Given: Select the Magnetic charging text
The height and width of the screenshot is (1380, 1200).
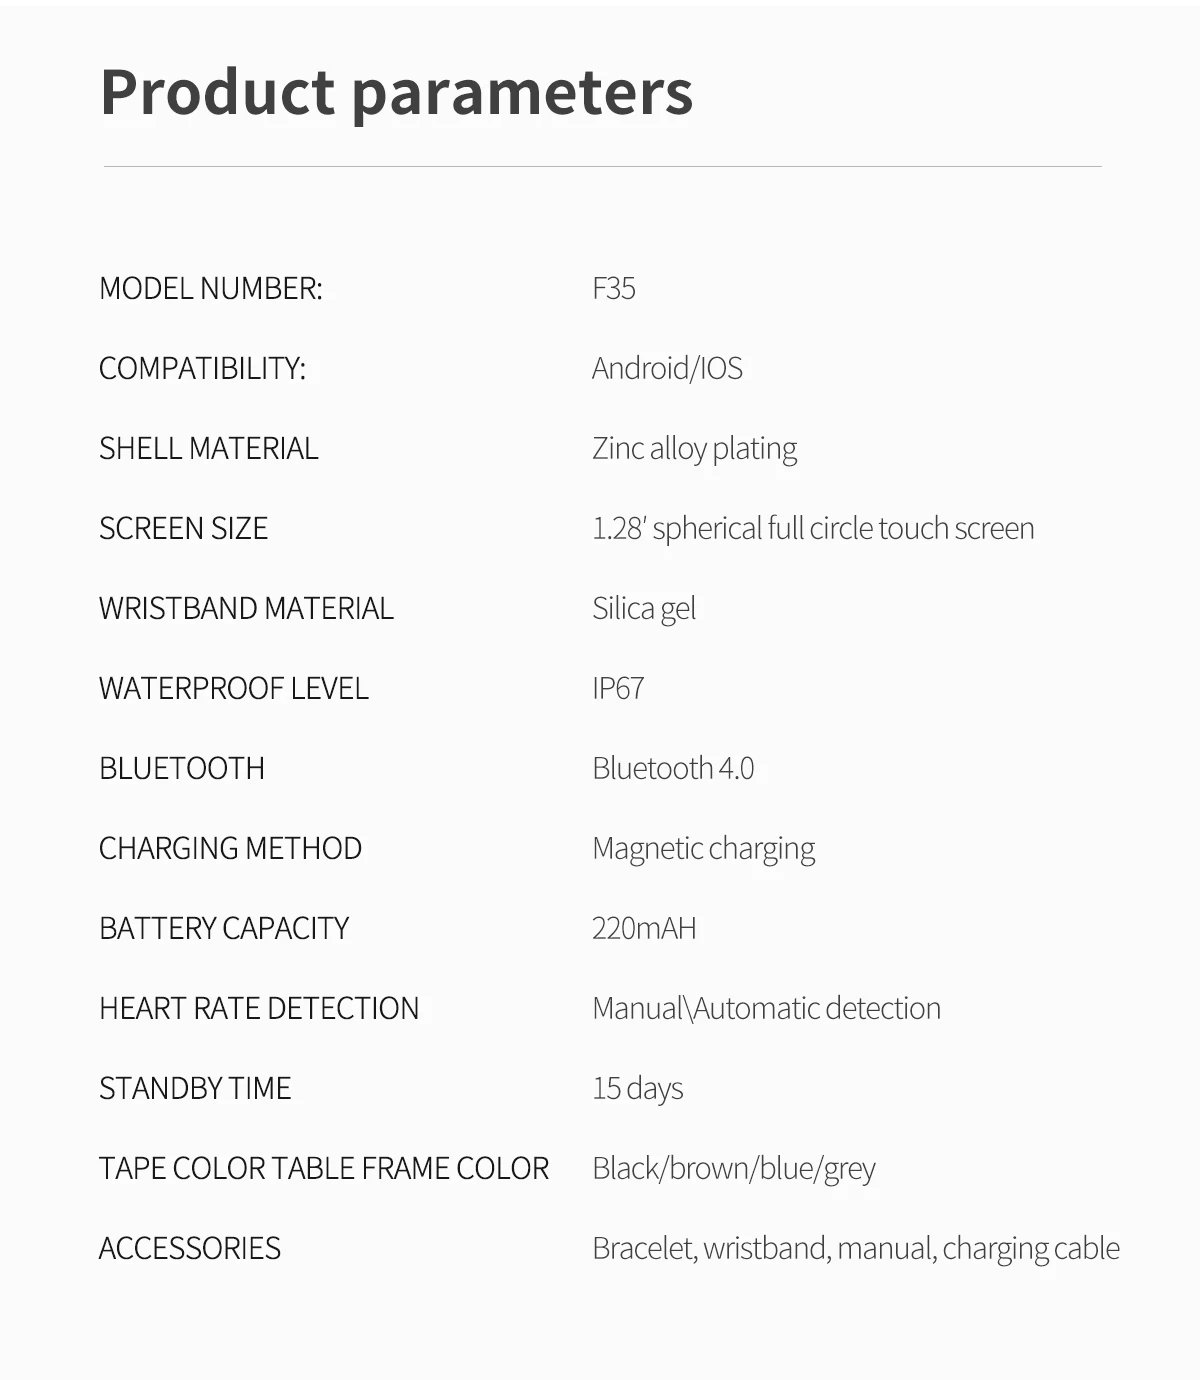Looking at the screenshot, I should tap(703, 849).
